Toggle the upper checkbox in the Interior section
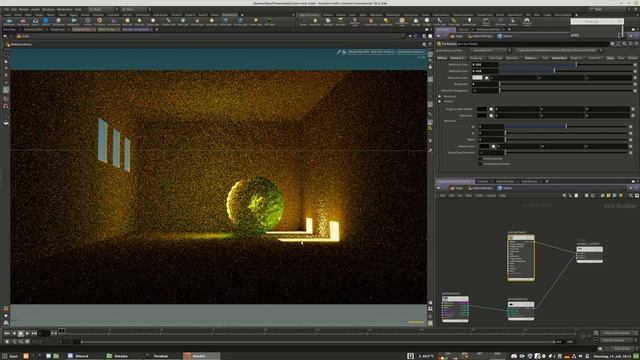The image size is (640, 360). point(480,158)
